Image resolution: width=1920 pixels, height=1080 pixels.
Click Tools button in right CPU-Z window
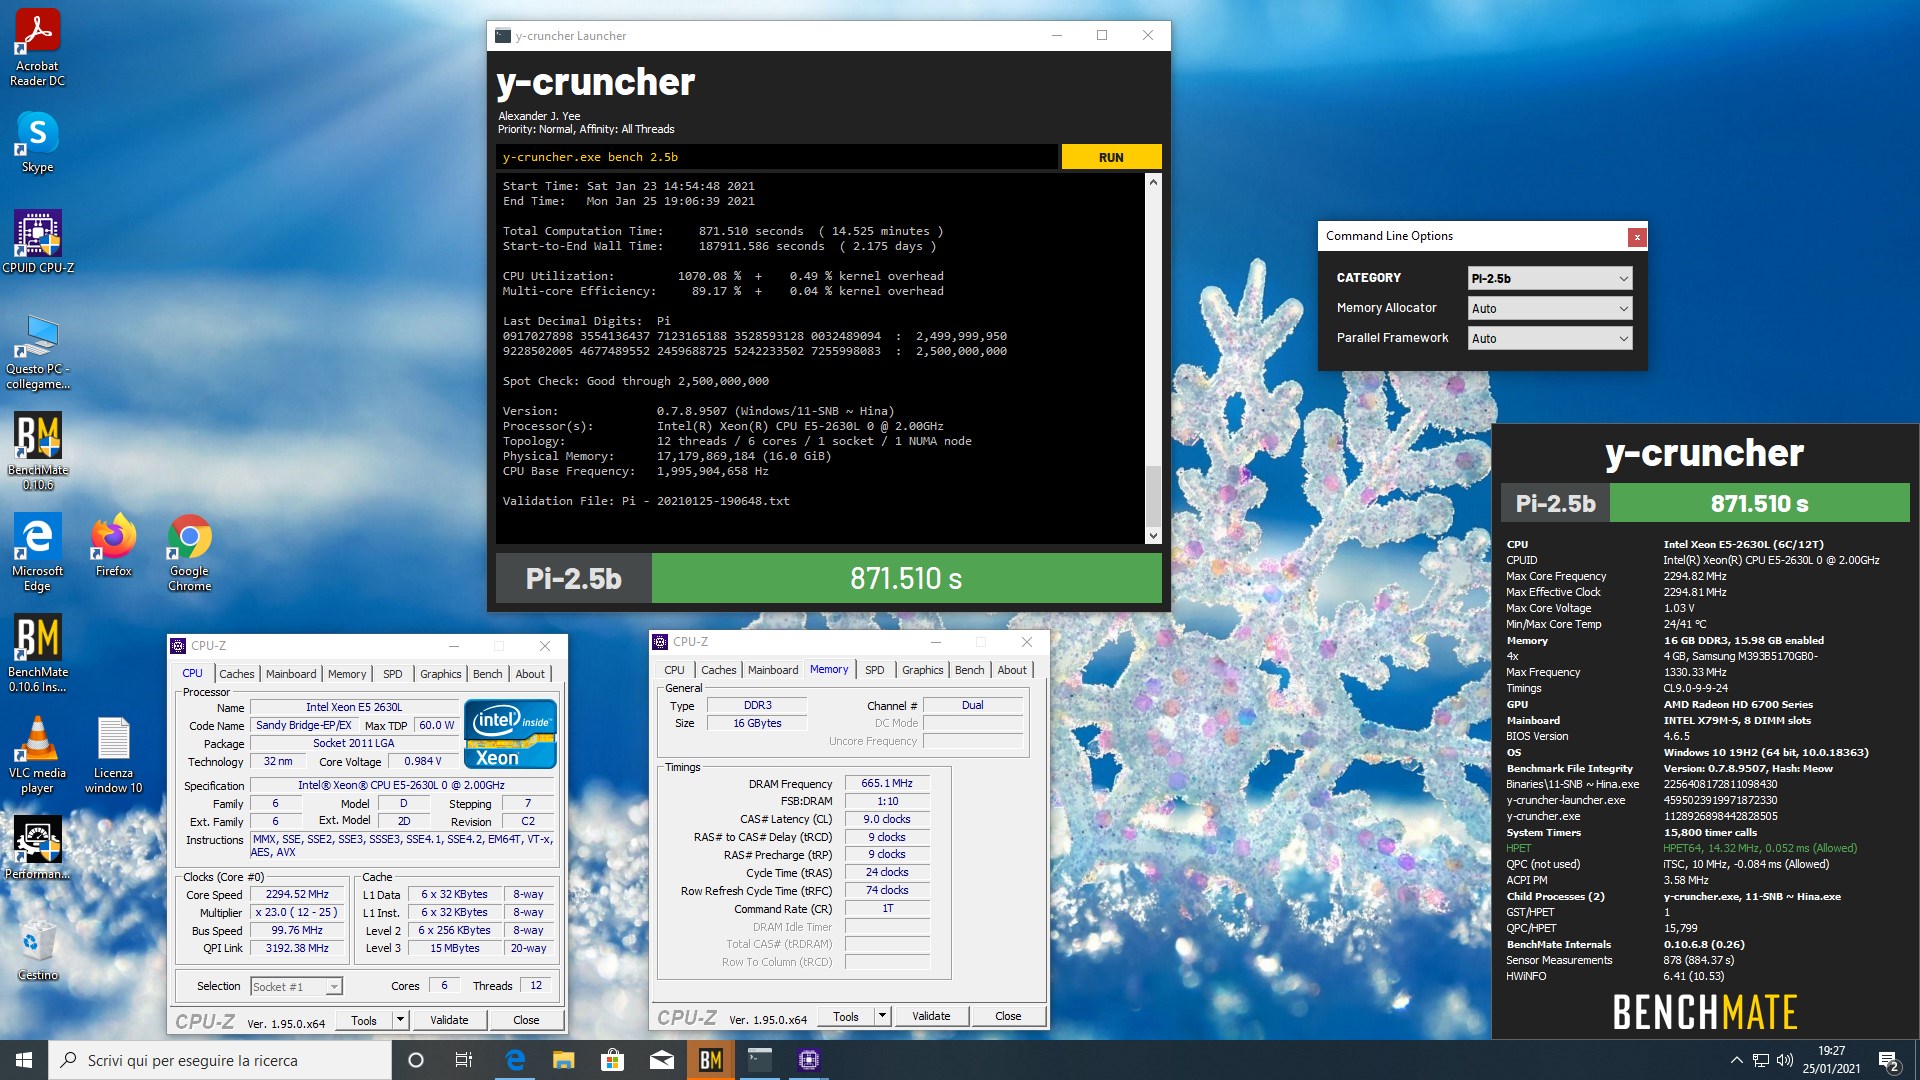pos(846,1016)
